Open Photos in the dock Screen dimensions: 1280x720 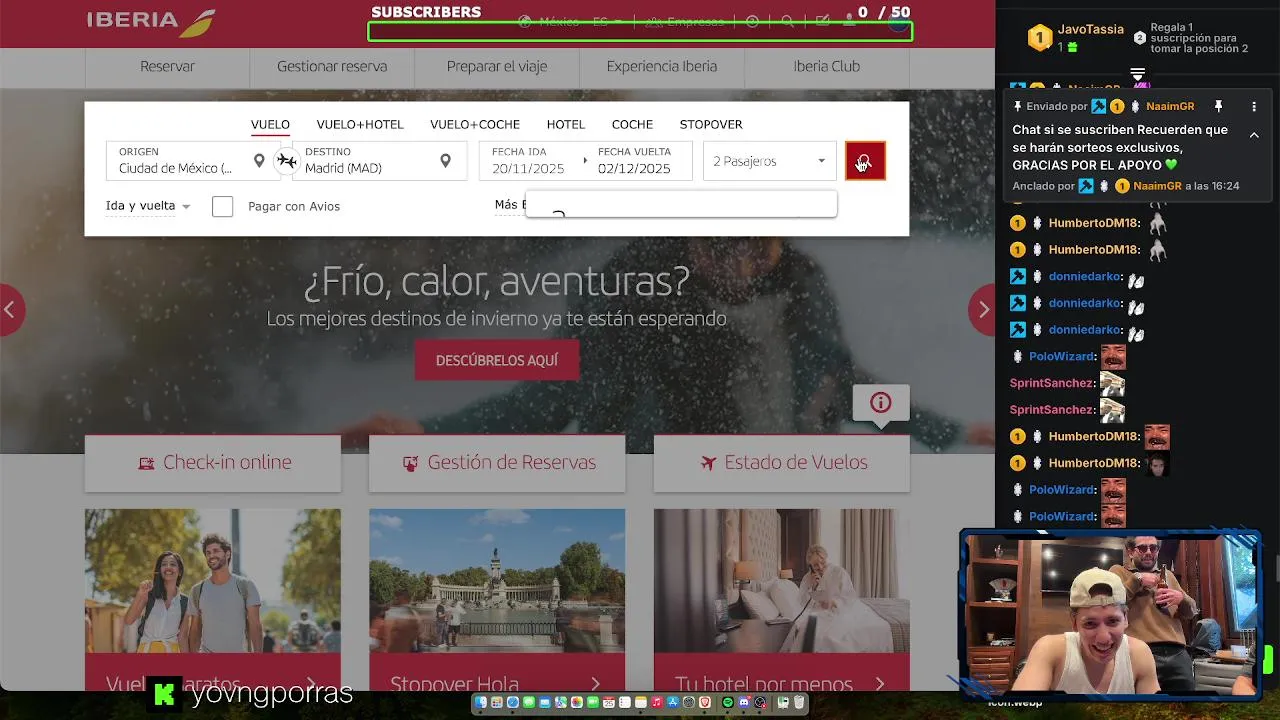[577, 702]
